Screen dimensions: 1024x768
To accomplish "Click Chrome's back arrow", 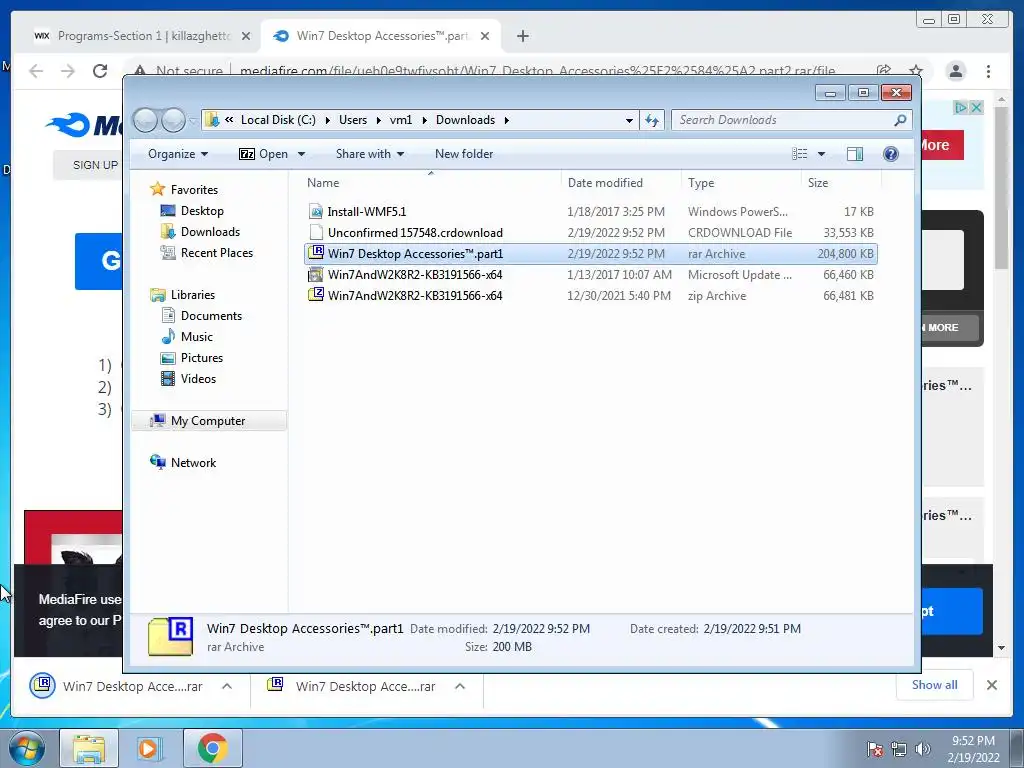I will pos(36,71).
